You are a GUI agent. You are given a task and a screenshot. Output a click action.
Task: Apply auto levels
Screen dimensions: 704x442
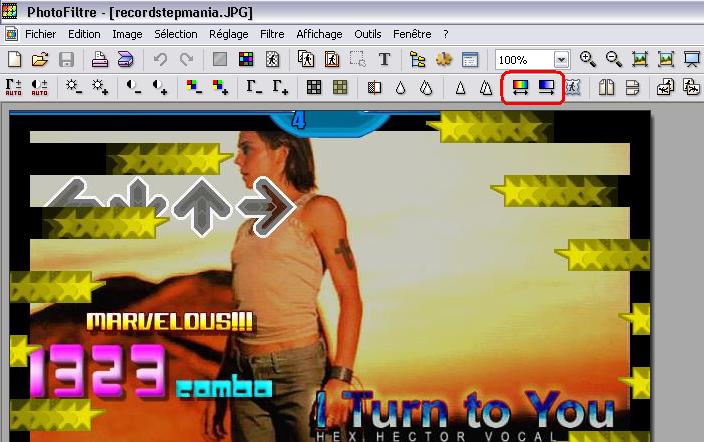pyautogui.click(x=13, y=87)
